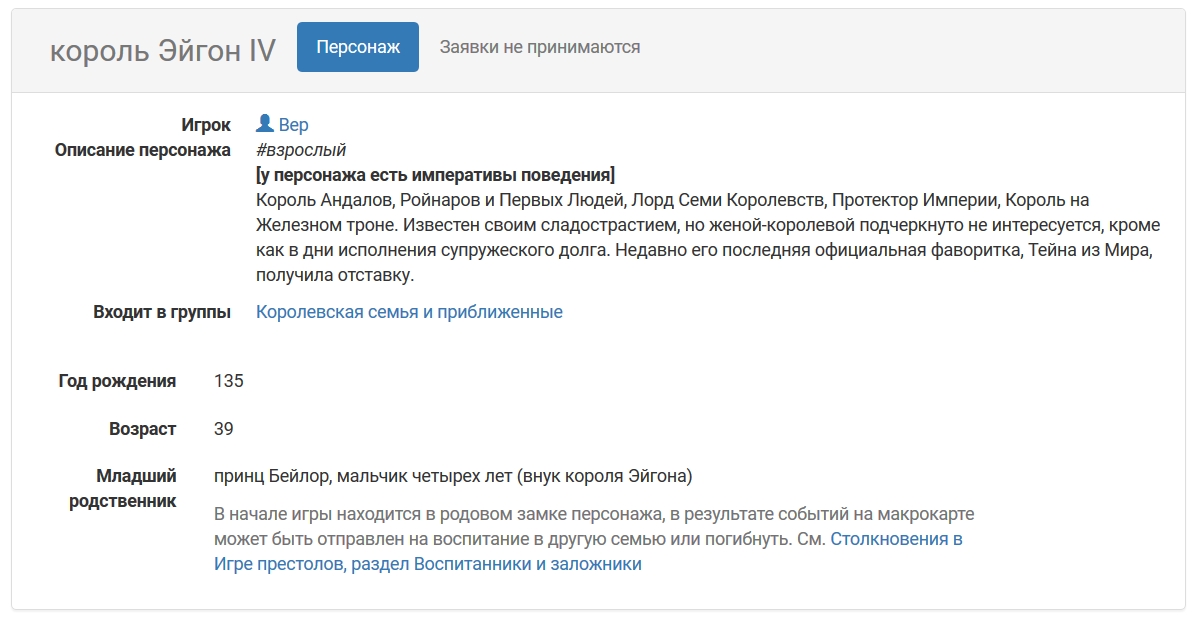1198x622 pixels.
Task: Click the Игрок field label
Action: pos(206,125)
